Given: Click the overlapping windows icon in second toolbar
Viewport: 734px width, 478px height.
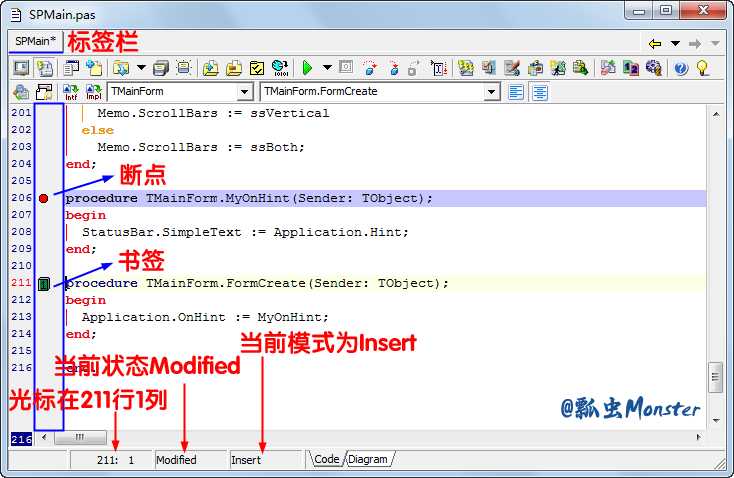Looking at the screenshot, I should click(x=44, y=92).
